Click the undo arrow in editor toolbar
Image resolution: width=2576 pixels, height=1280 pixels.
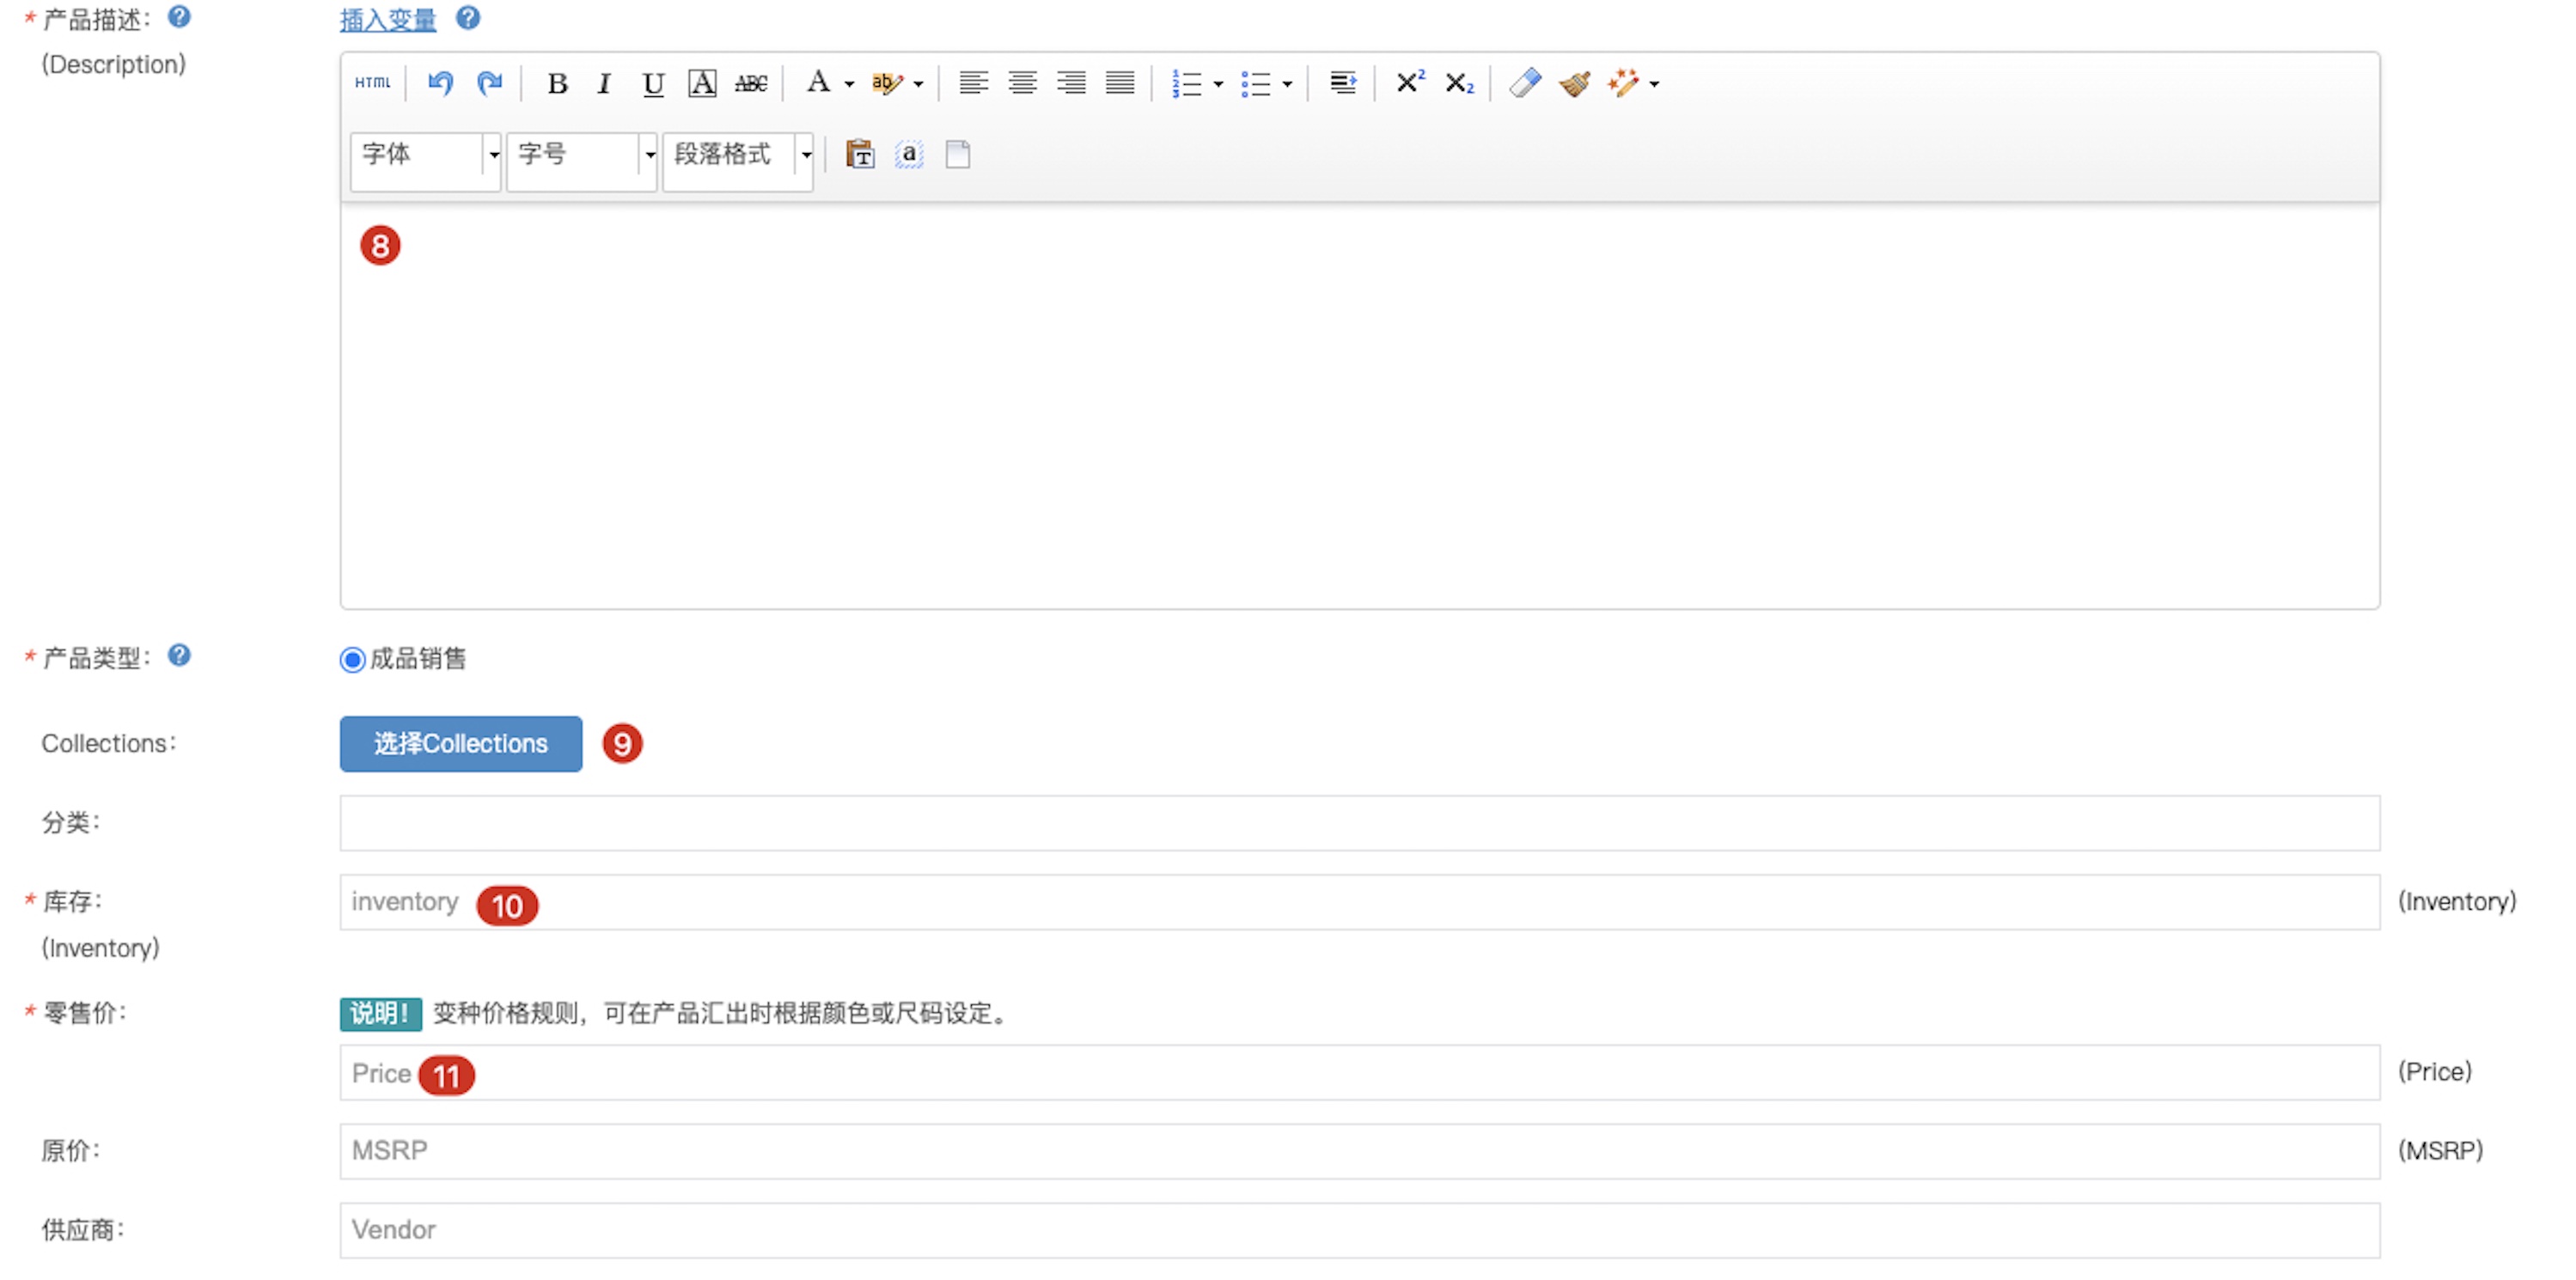tap(440, 83)
